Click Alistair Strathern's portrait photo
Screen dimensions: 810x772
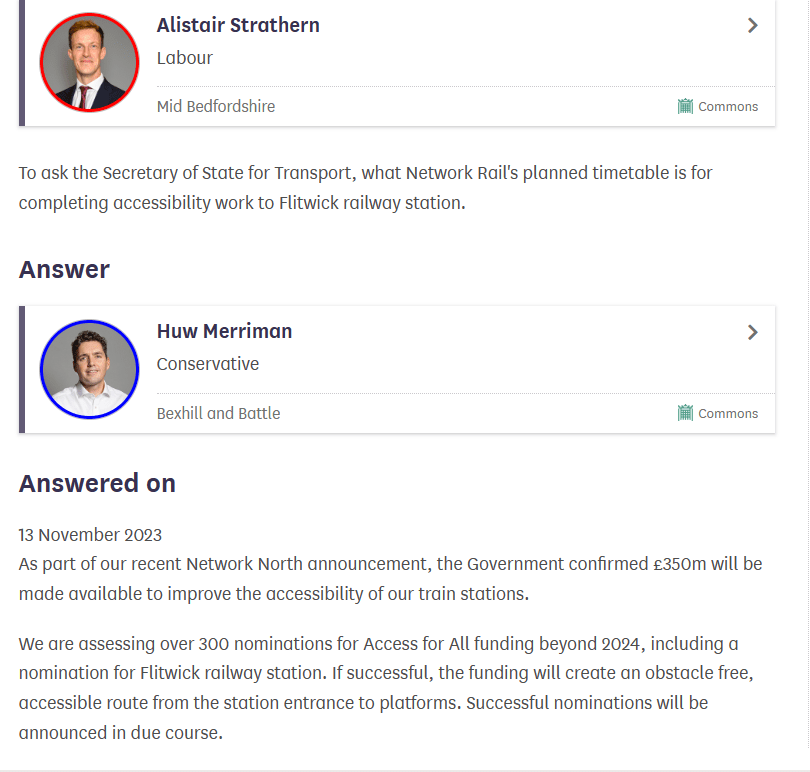(89, 62)
